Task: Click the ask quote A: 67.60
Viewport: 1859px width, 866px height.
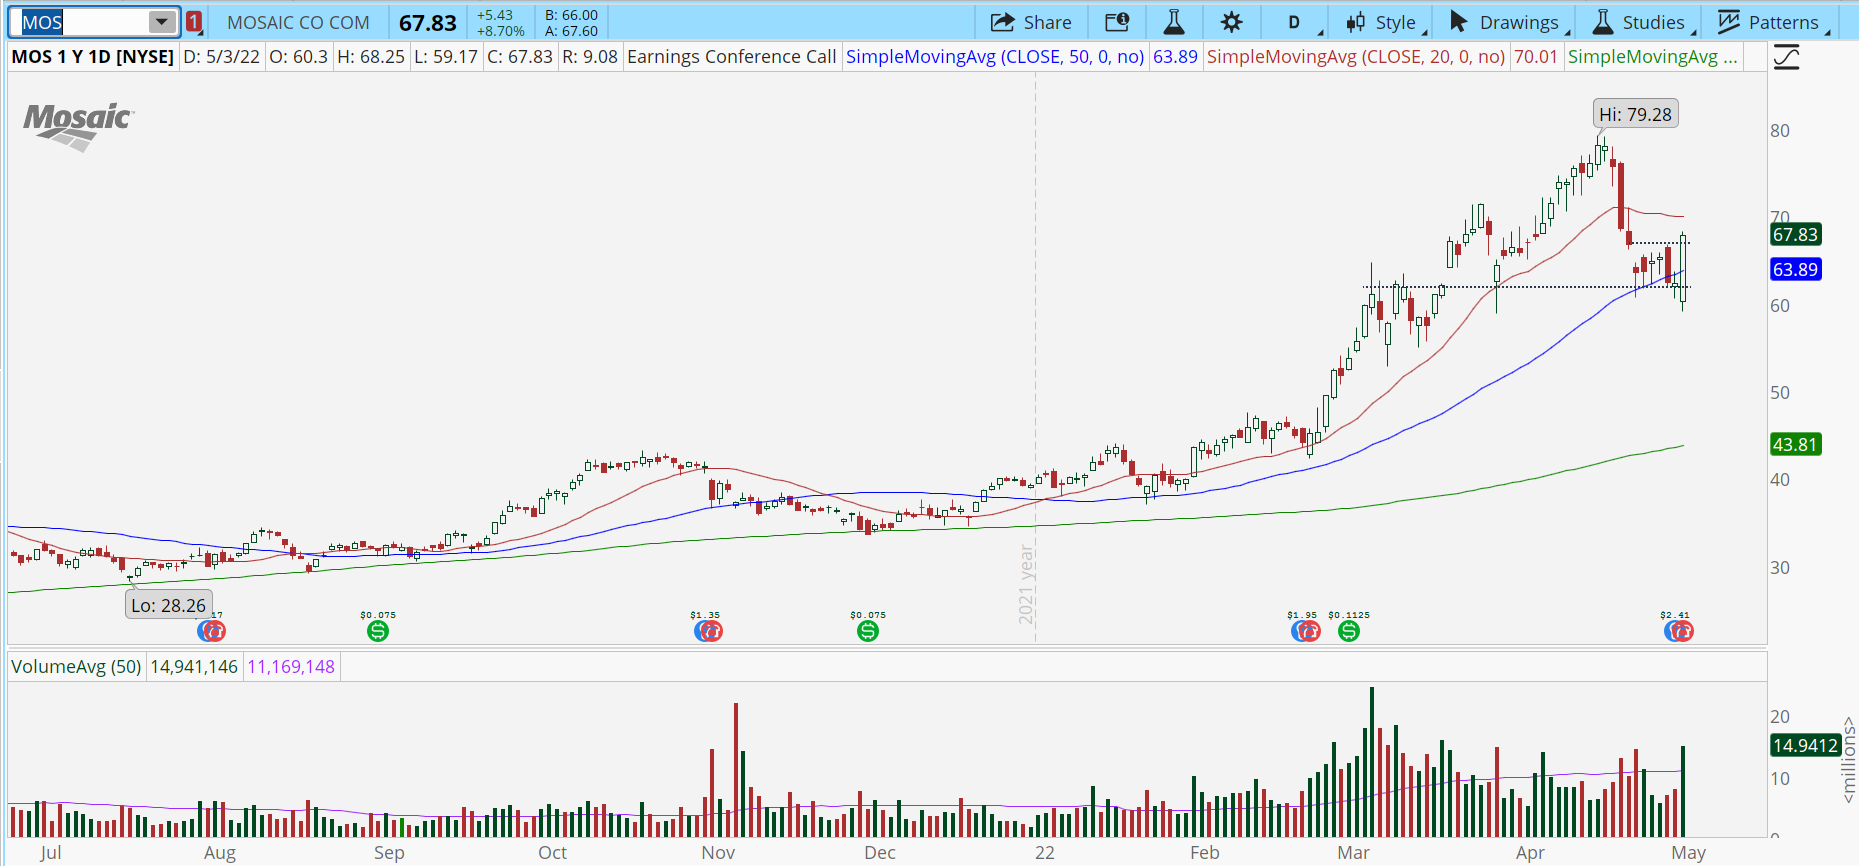Action: (x=571, y=31)
